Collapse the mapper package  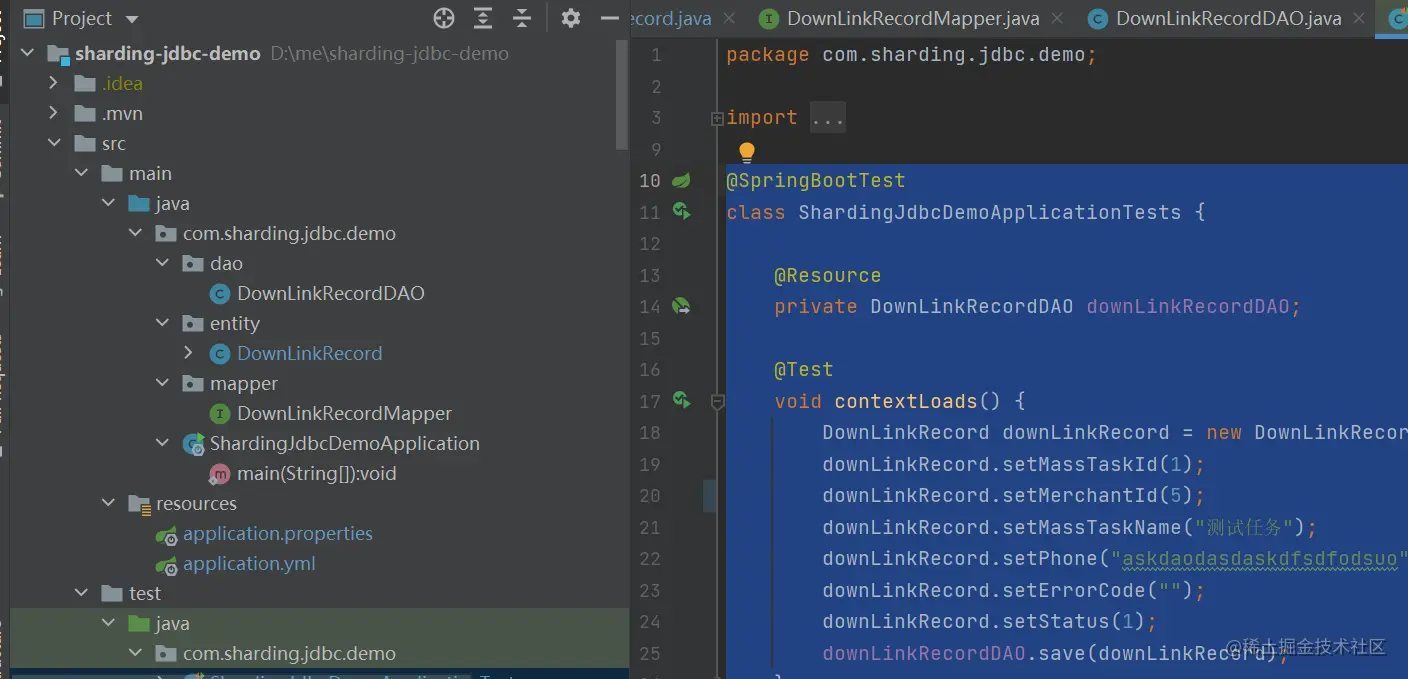[163, 383]
